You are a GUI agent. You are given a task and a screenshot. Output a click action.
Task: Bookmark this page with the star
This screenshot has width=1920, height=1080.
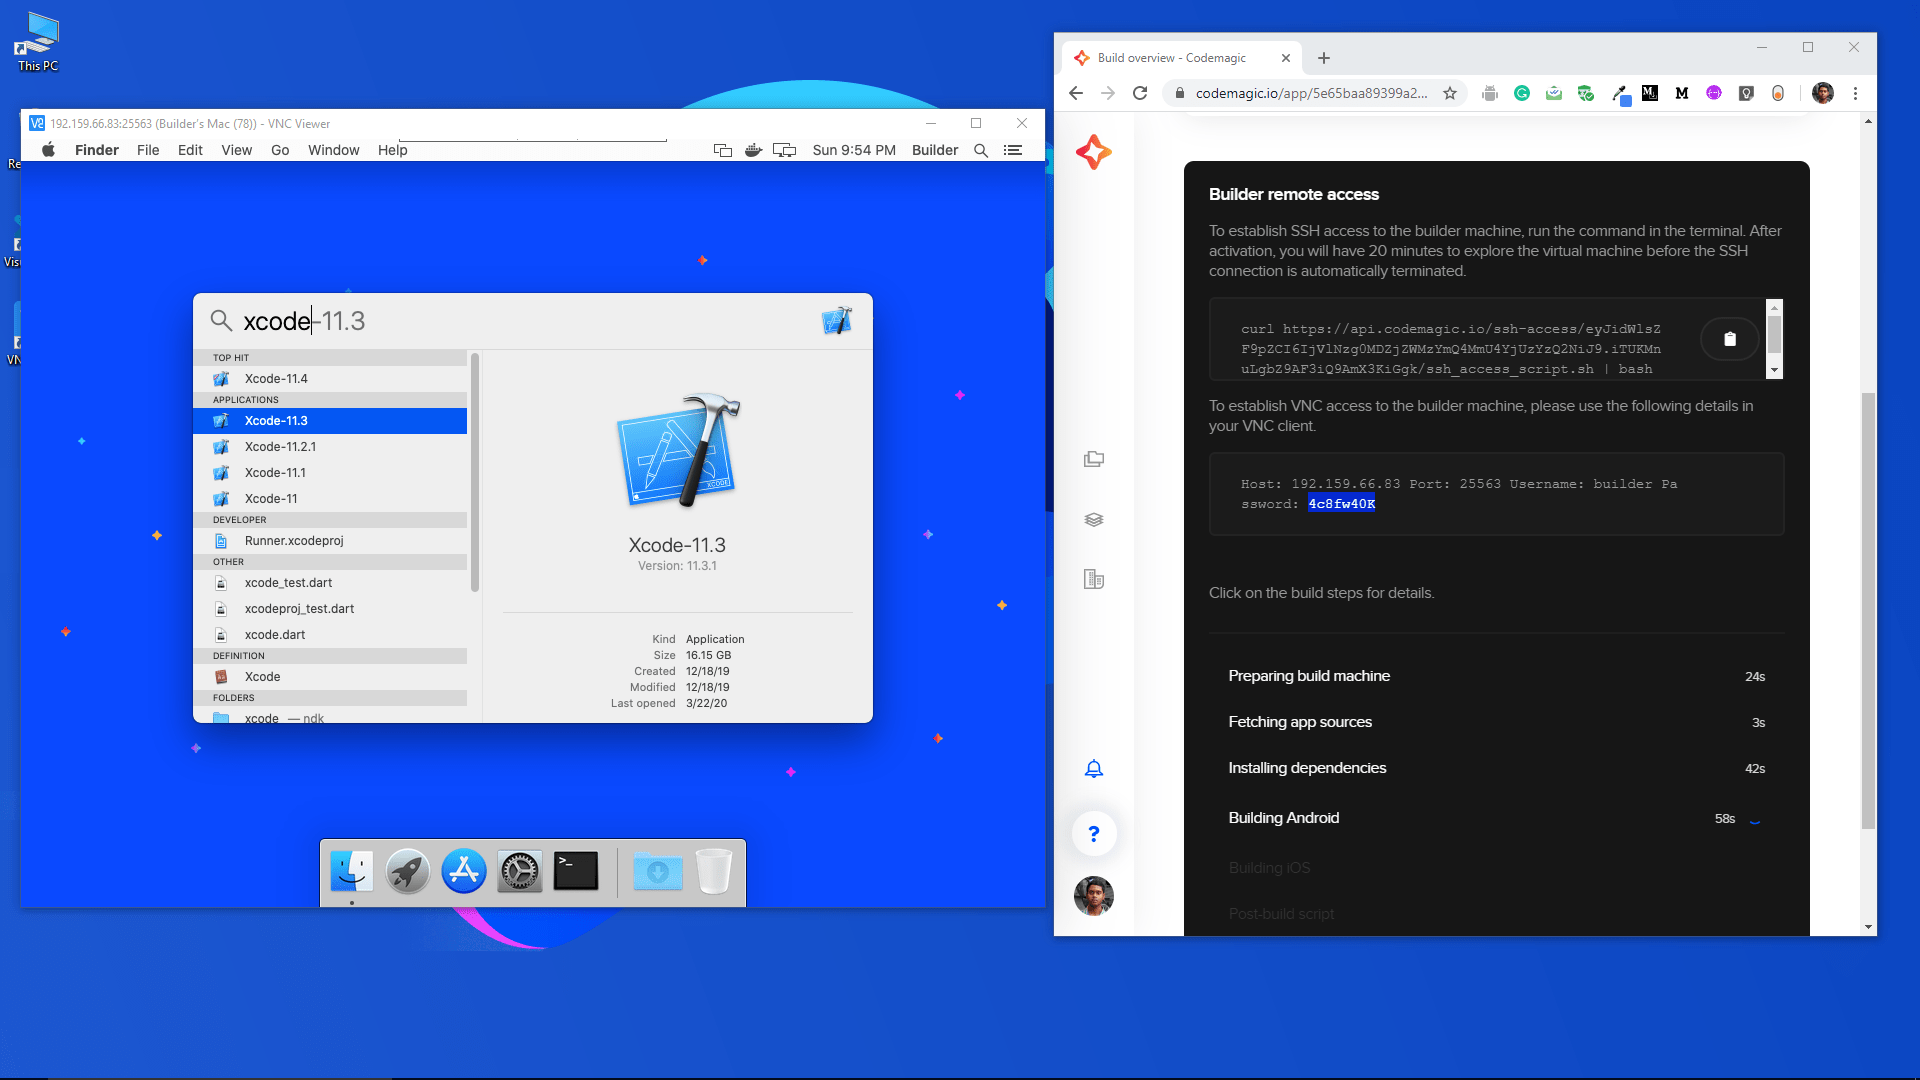click(1450, 93)
